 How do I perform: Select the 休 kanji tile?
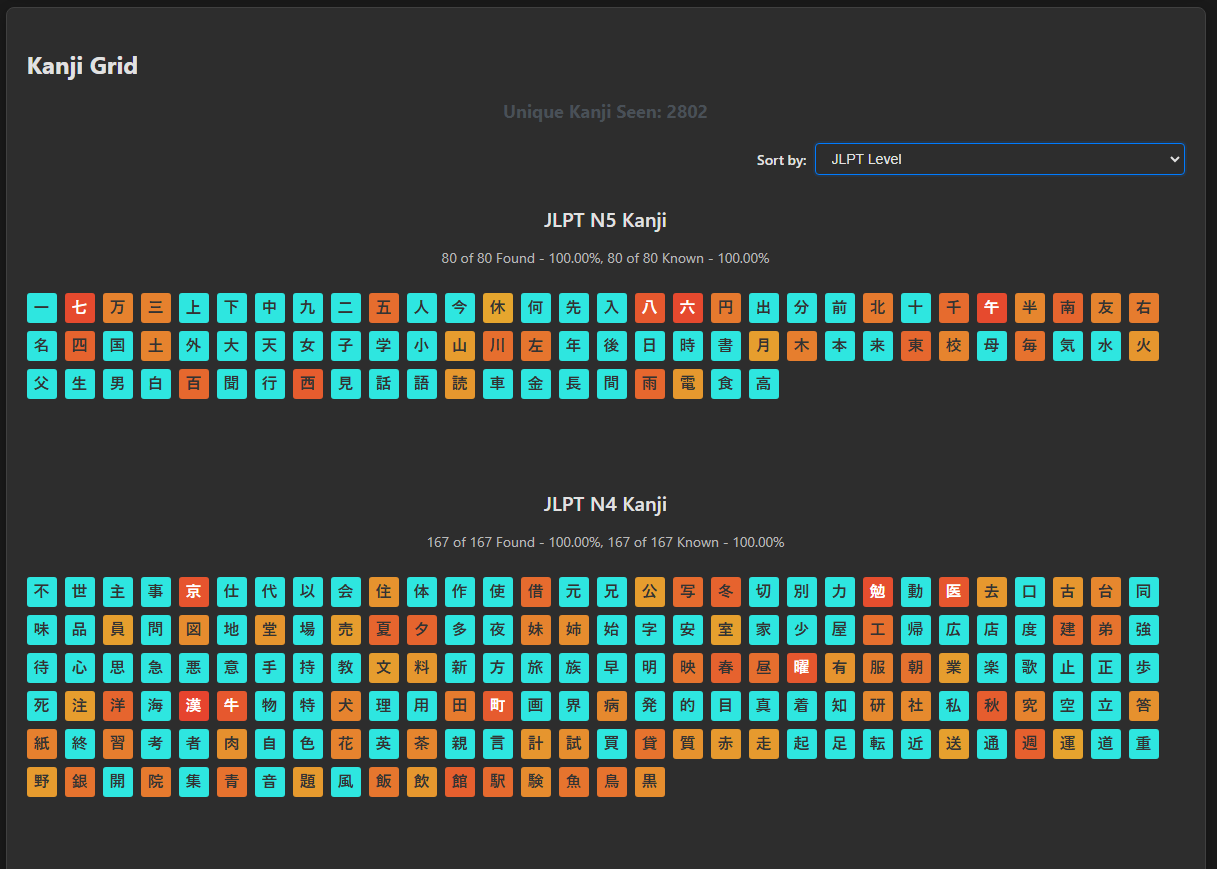498,308
